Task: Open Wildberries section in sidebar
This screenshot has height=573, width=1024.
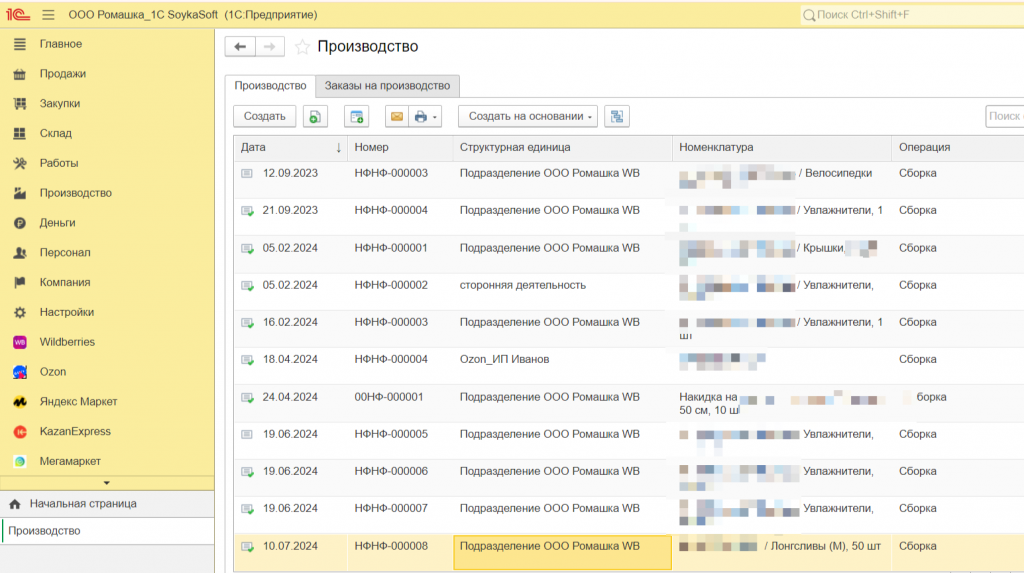Action: [67, 342]
